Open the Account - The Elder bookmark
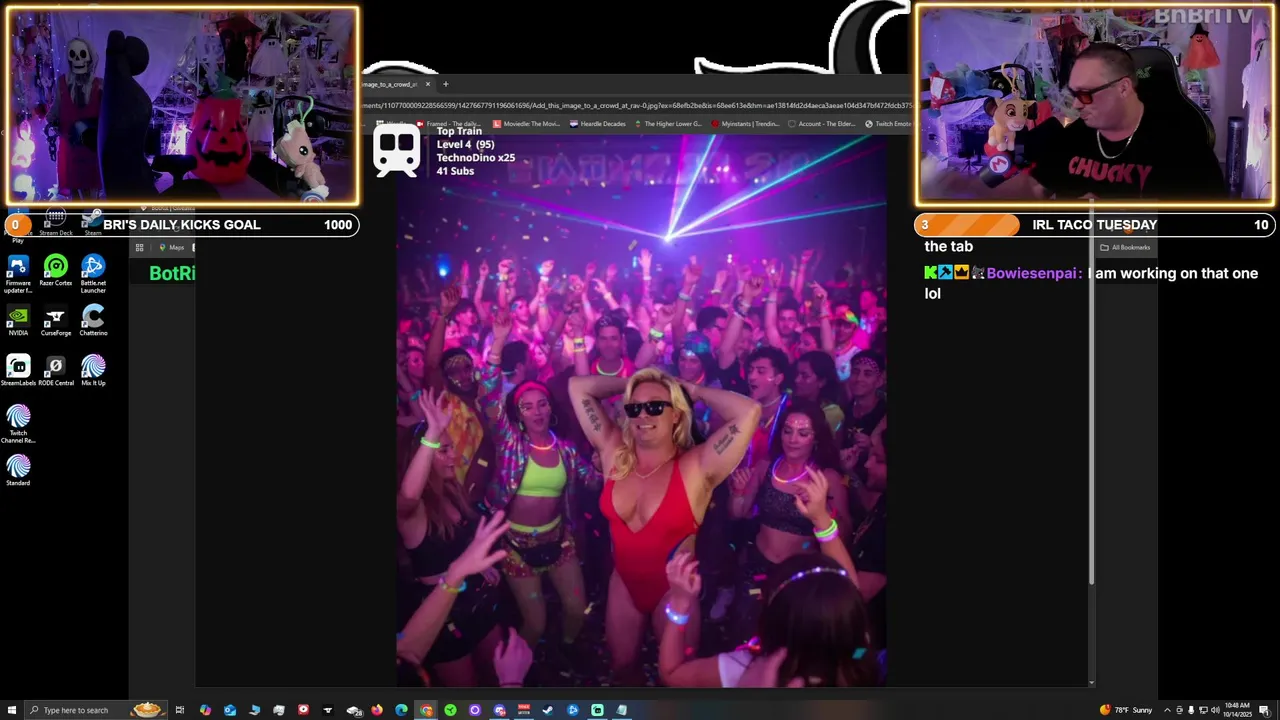1280x720 pixels. [x=823, y=124]
